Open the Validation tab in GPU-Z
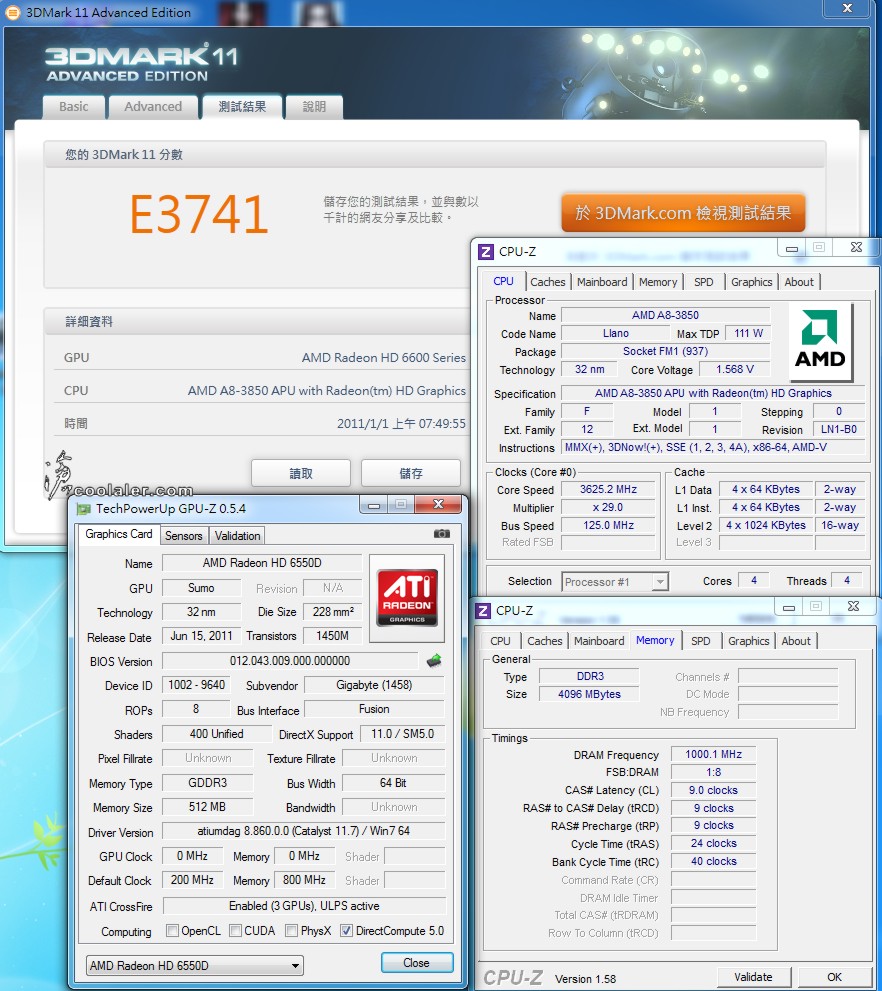This screenshot has width=882, height=991. point(237,535)
